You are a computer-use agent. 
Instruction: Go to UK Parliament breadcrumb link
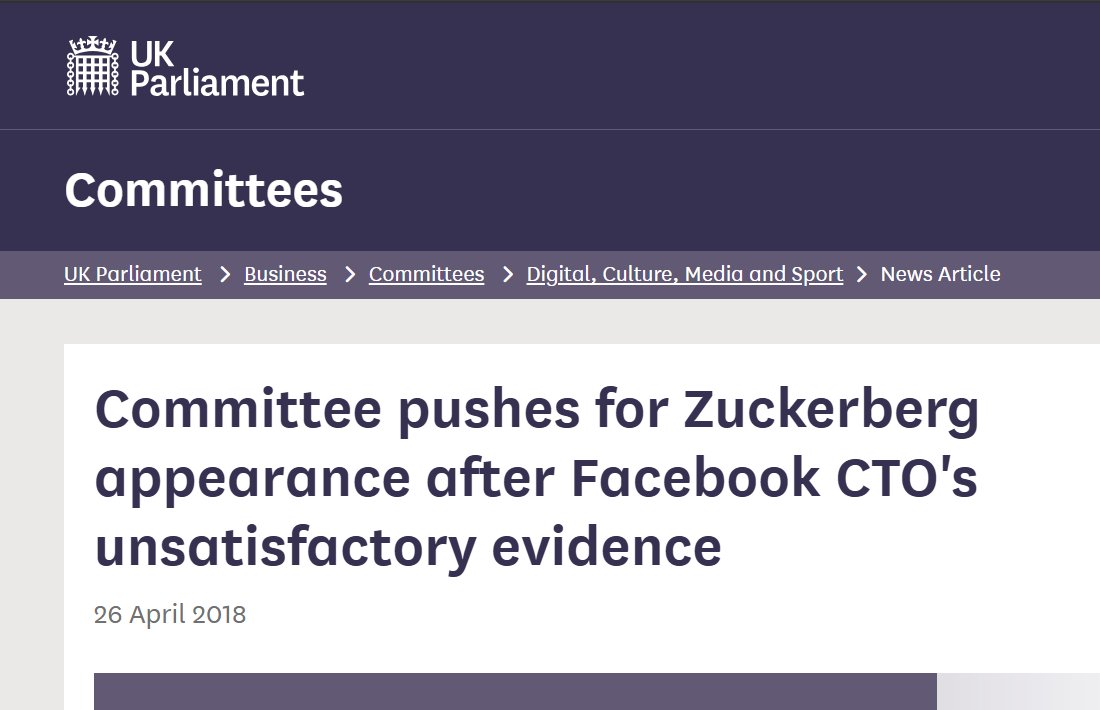[133, 274]
